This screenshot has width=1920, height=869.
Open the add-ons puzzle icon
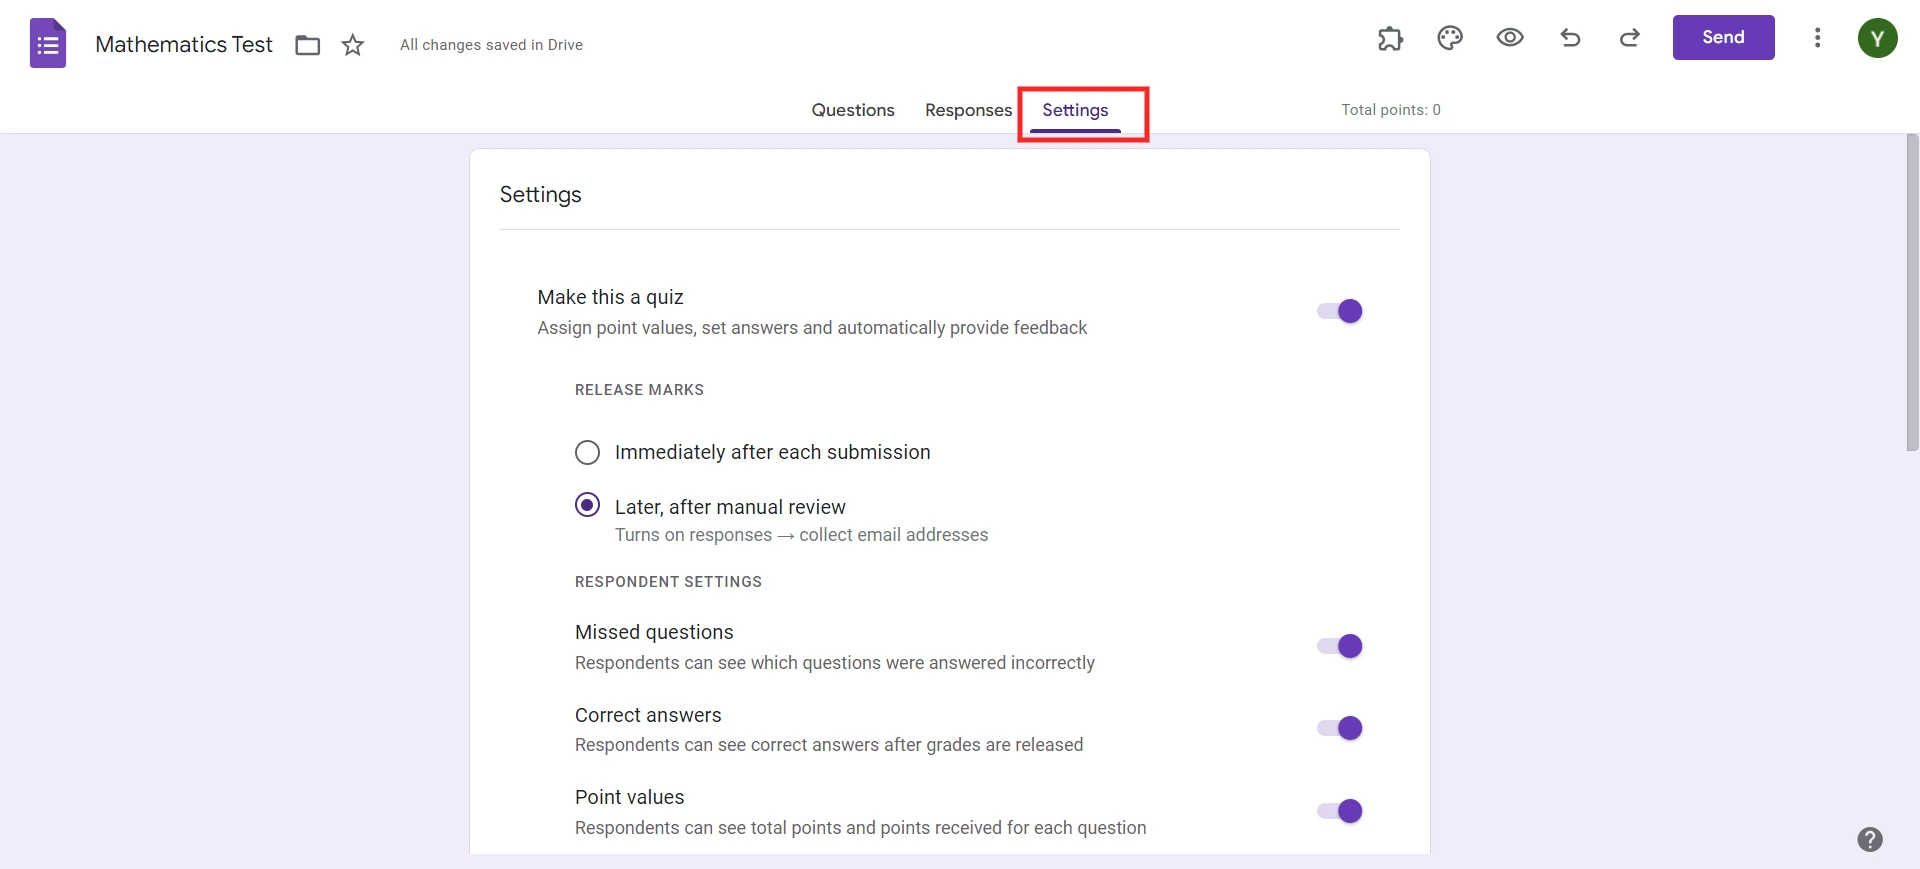click(x=1390, y=38)
